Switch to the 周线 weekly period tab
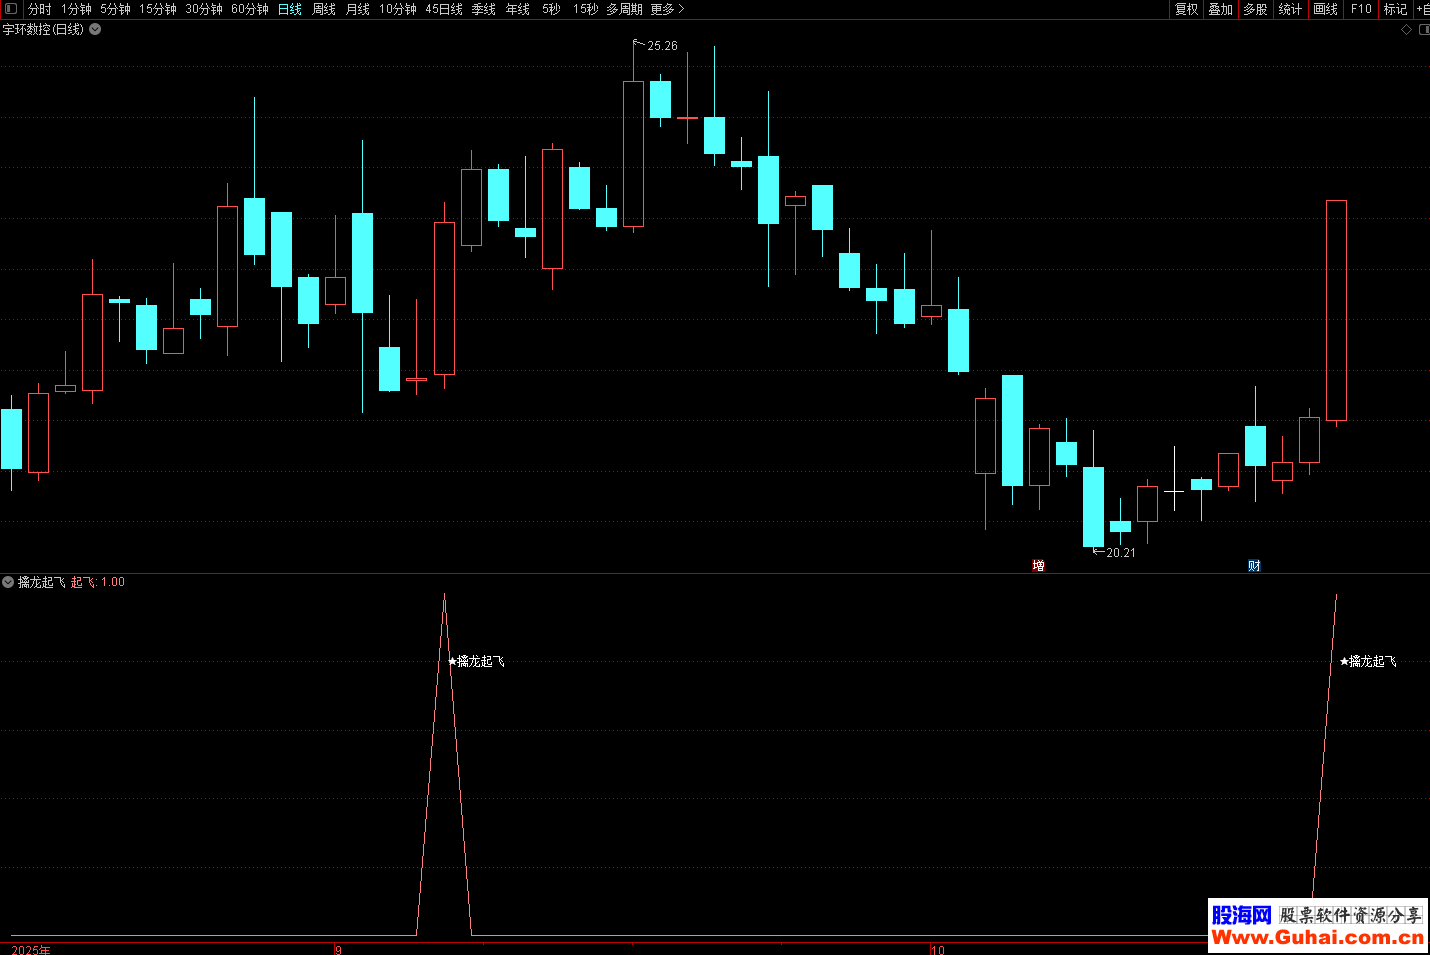1430x955 pixels. coord(324,9)
